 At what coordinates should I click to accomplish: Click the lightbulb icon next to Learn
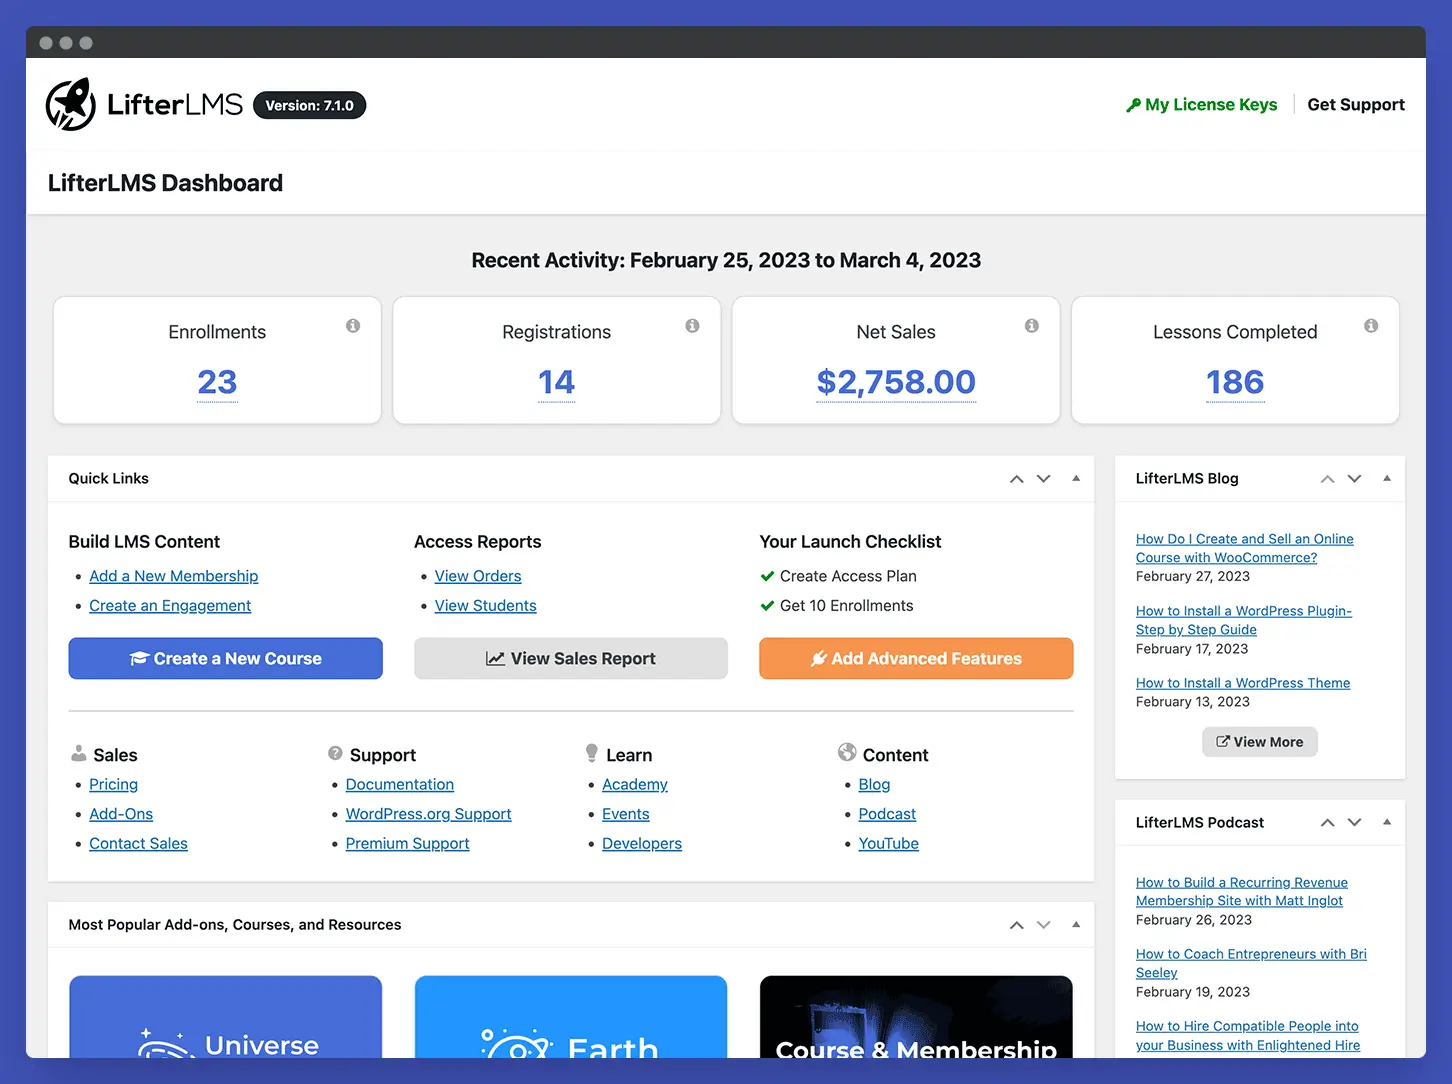(592, 753)
